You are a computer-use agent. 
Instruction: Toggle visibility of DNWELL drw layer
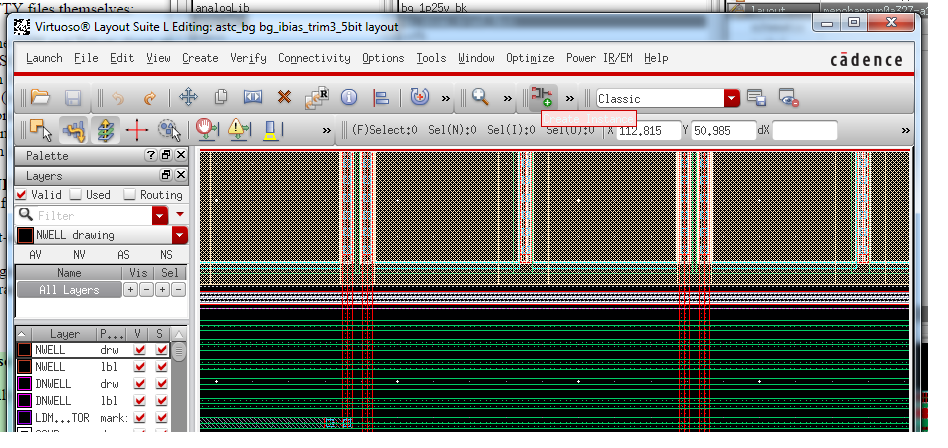click(x=139, y=383)
